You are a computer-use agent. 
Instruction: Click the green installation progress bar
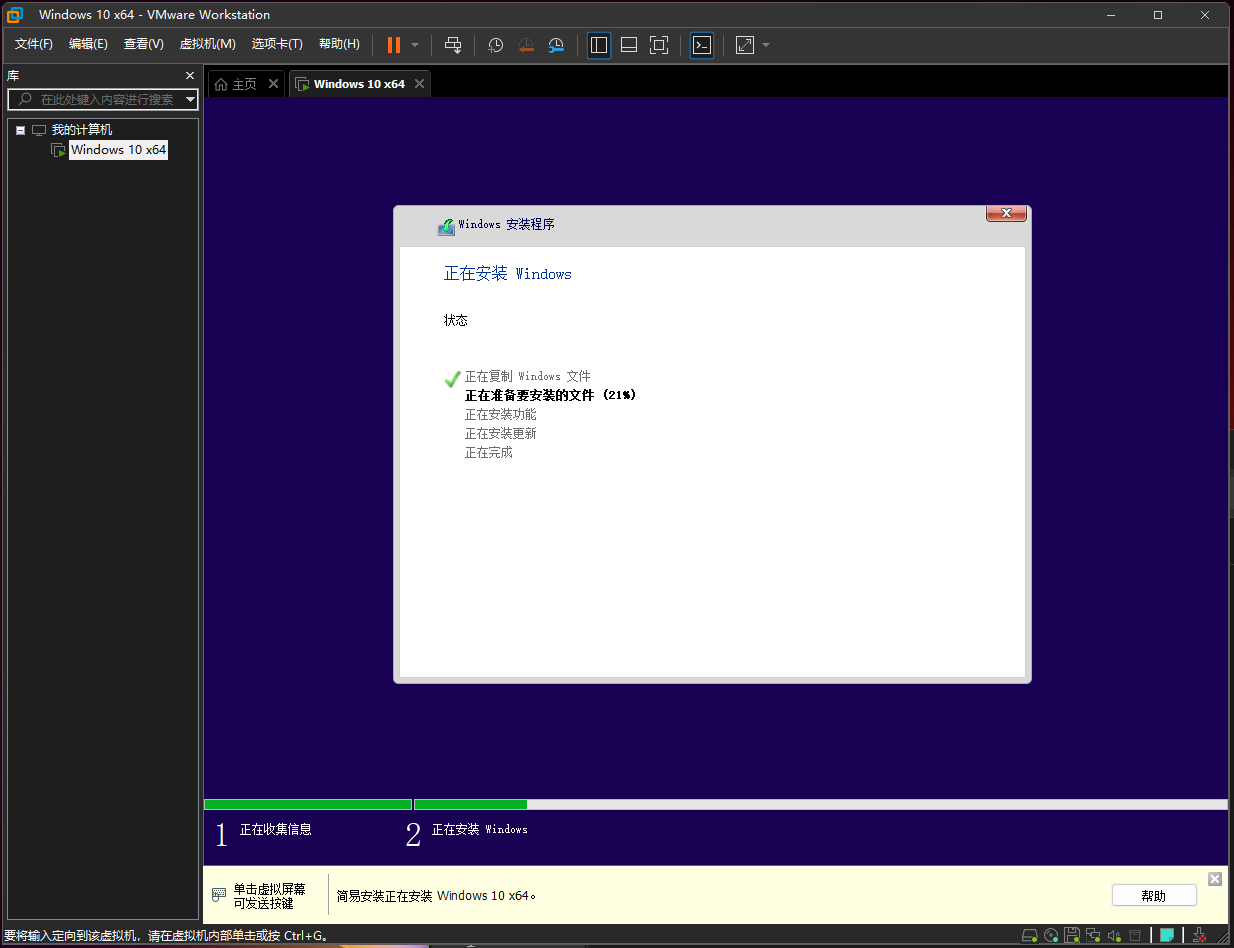[470, 804]
